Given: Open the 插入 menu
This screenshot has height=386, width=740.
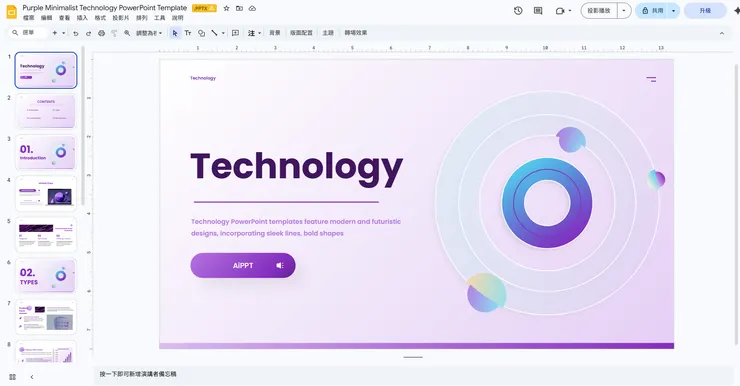Looking at the screenshot, I should [82, 18].
